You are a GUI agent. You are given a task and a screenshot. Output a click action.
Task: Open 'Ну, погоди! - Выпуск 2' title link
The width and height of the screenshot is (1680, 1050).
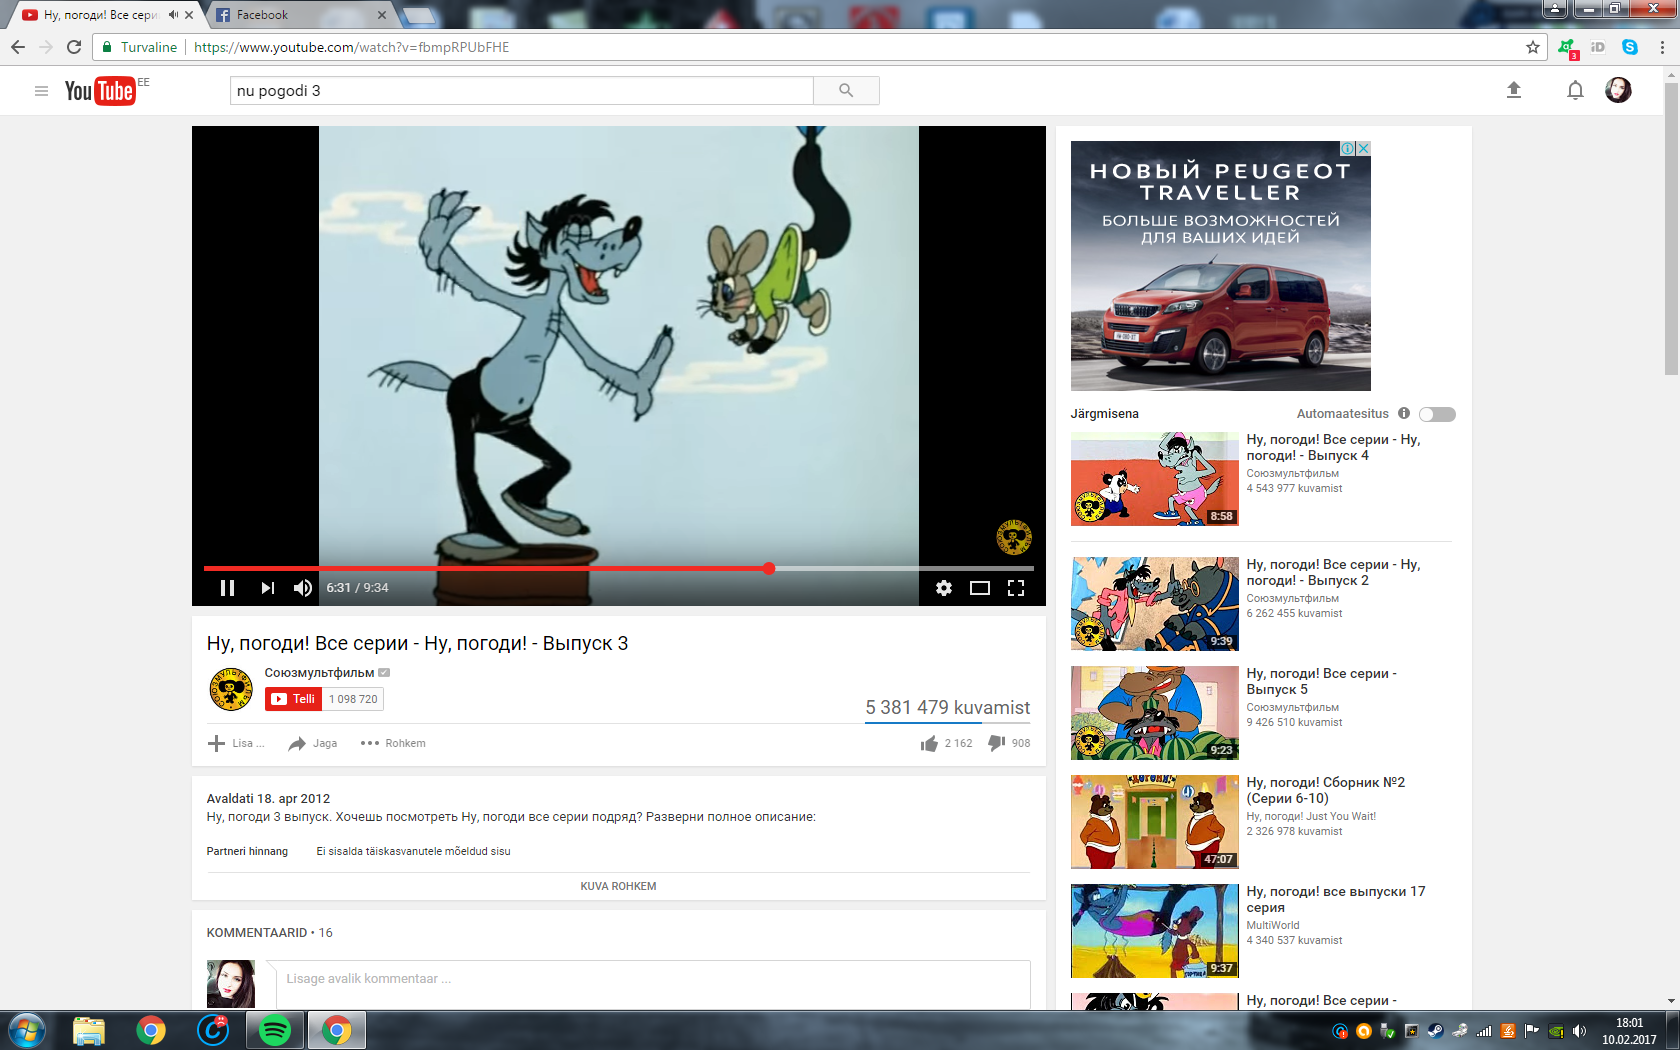(x=1333, y=572)
